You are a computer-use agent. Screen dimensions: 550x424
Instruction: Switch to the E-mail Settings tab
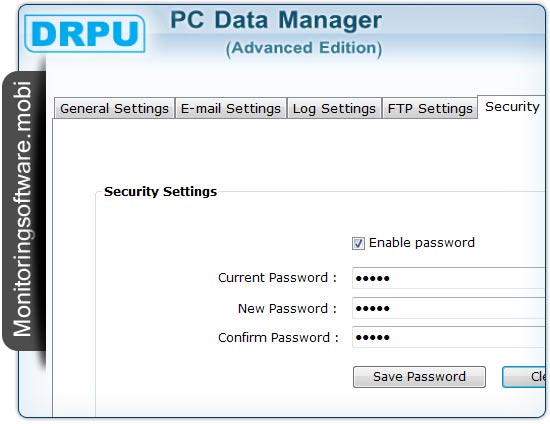231,108
